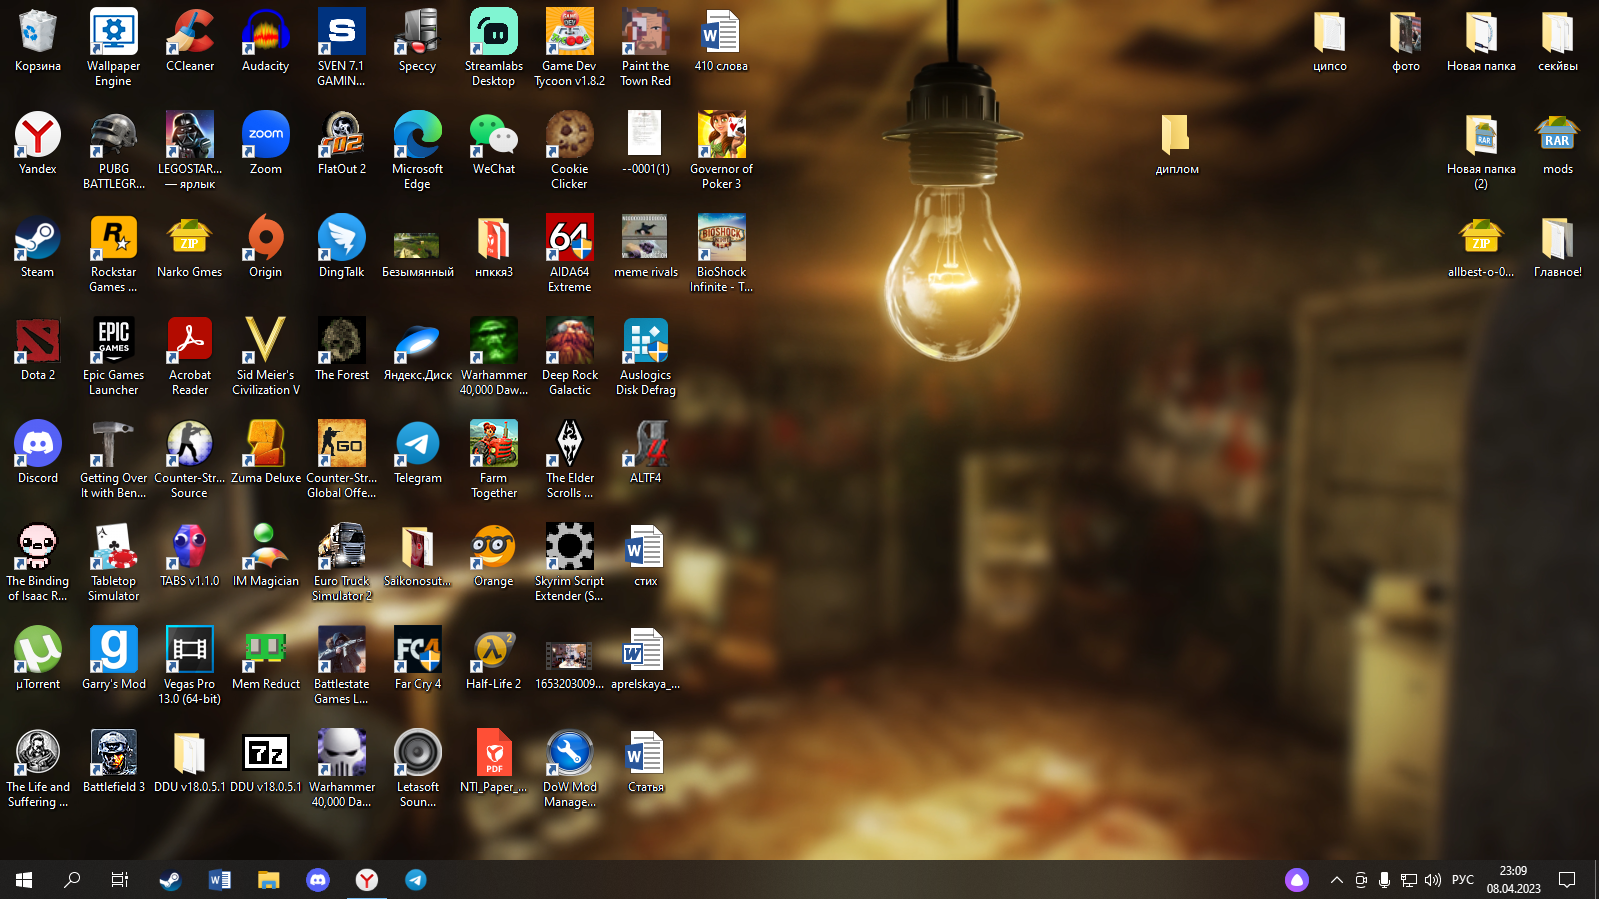Show hidden system tray icons
This screenshot has width=1599, height=899.
[x=1337, y=880]
